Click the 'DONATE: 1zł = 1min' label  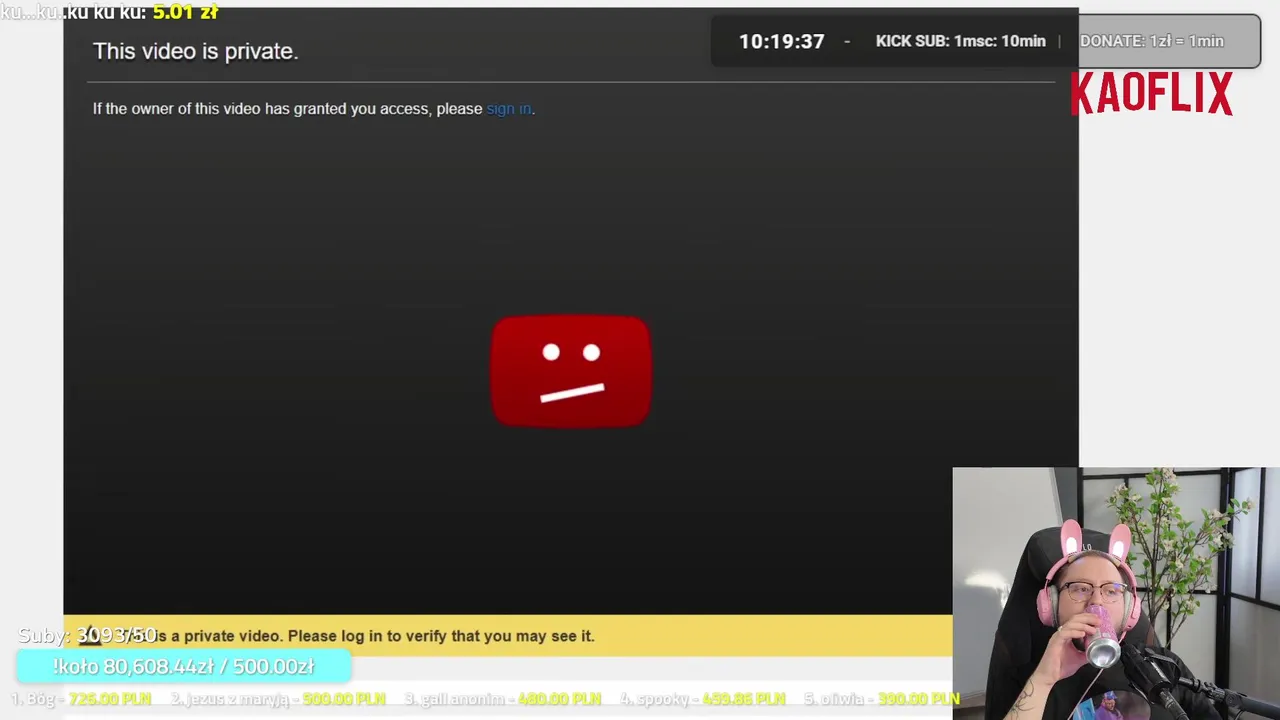pos(1152,41)
